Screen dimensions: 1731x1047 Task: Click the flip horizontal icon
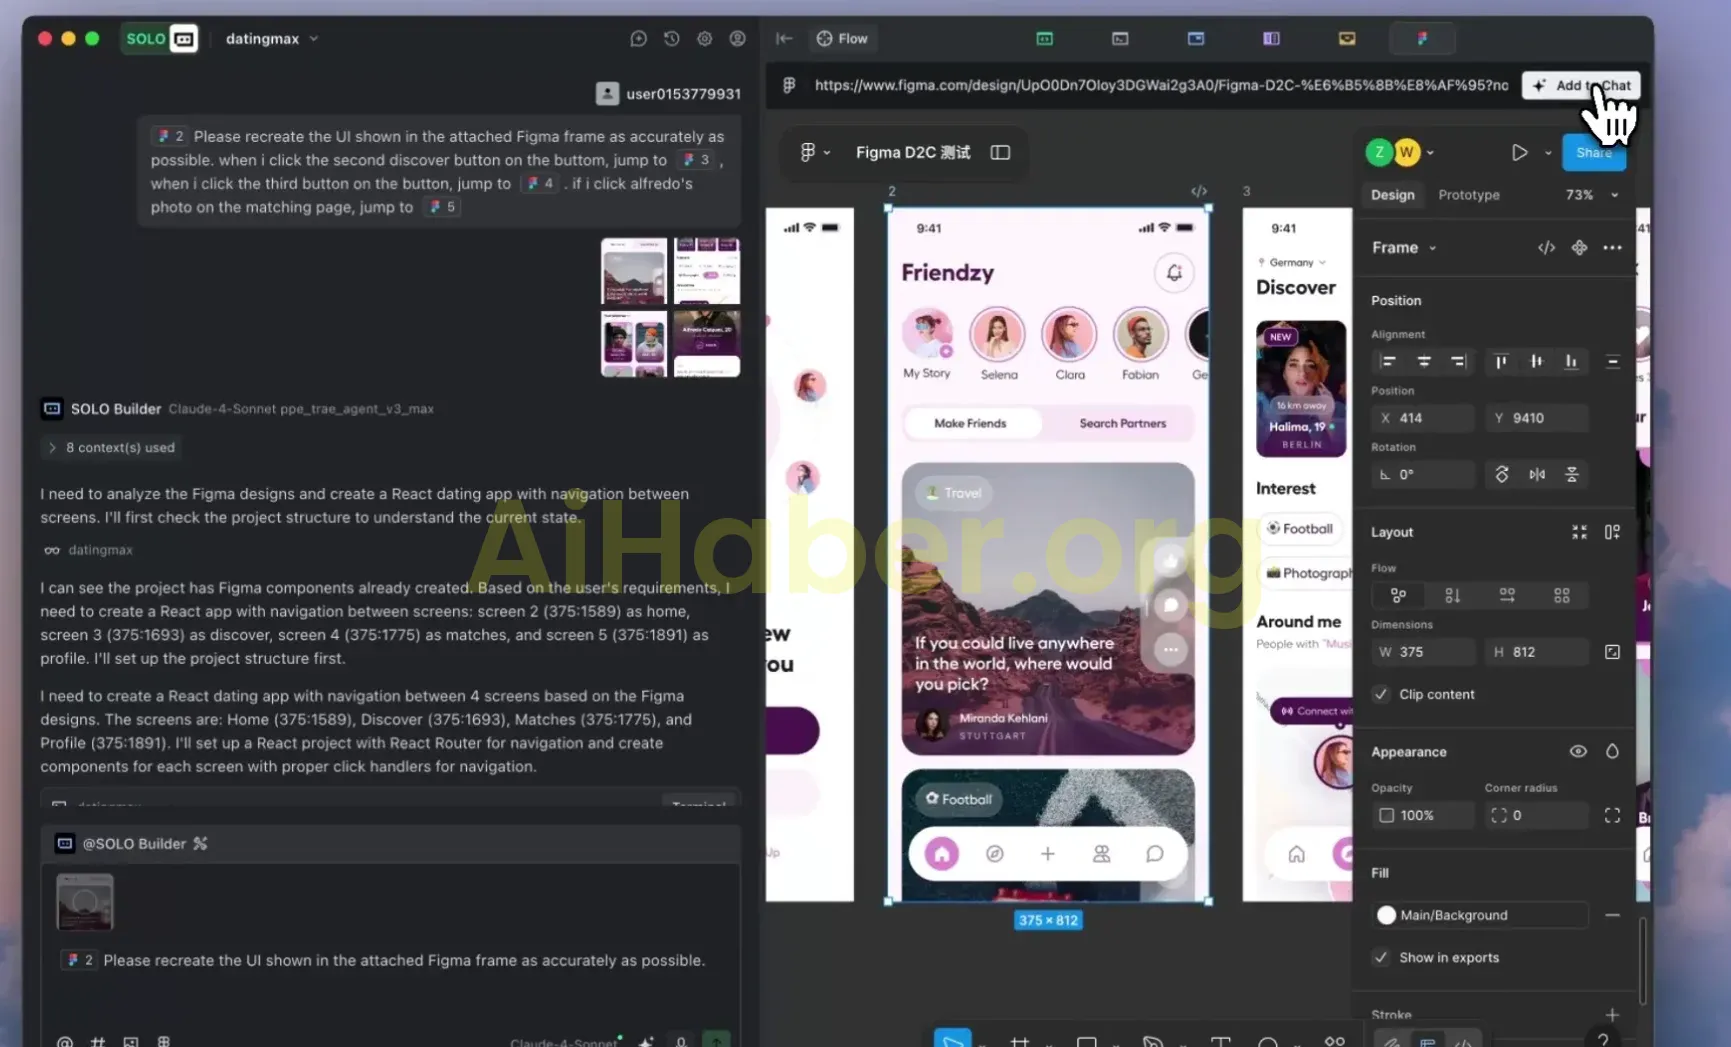click(1537, 475)
